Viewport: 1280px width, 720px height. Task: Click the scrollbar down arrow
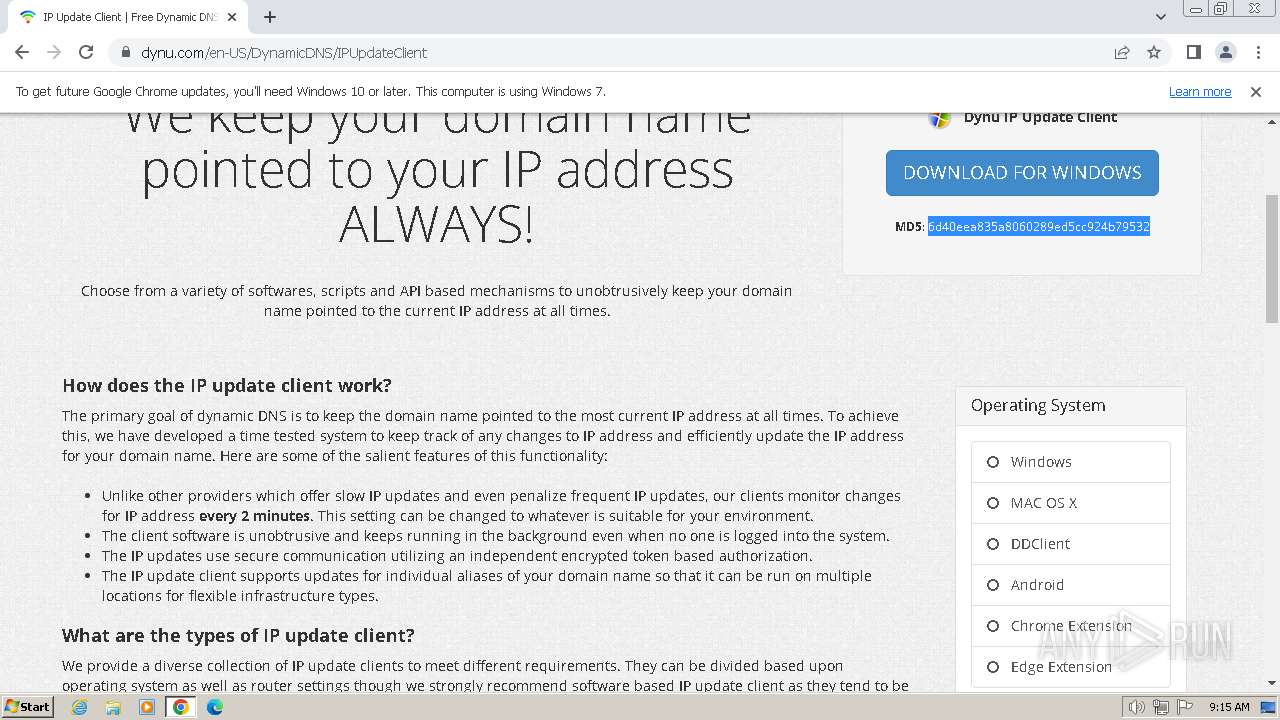point(1272,683)
